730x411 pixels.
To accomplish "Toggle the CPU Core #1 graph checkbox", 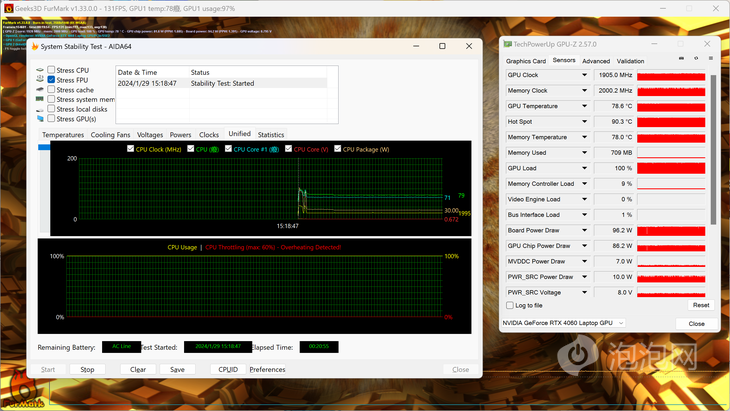I will 228,148.
